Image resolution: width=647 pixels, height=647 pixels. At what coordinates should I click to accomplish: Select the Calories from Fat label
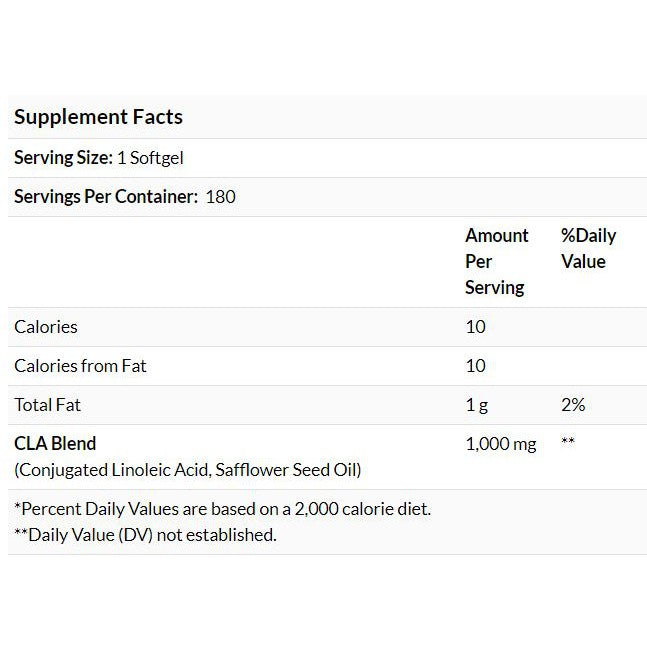(80, 366)
